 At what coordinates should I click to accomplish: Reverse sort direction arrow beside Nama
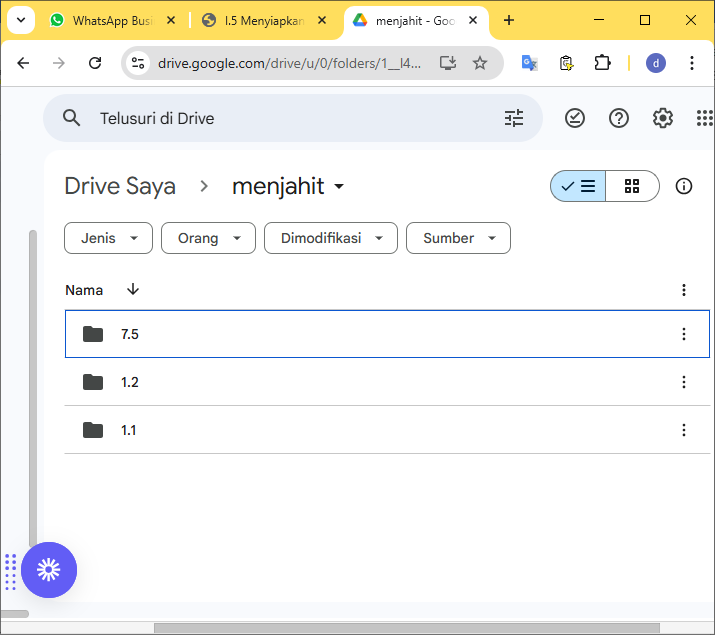(133, 290)
